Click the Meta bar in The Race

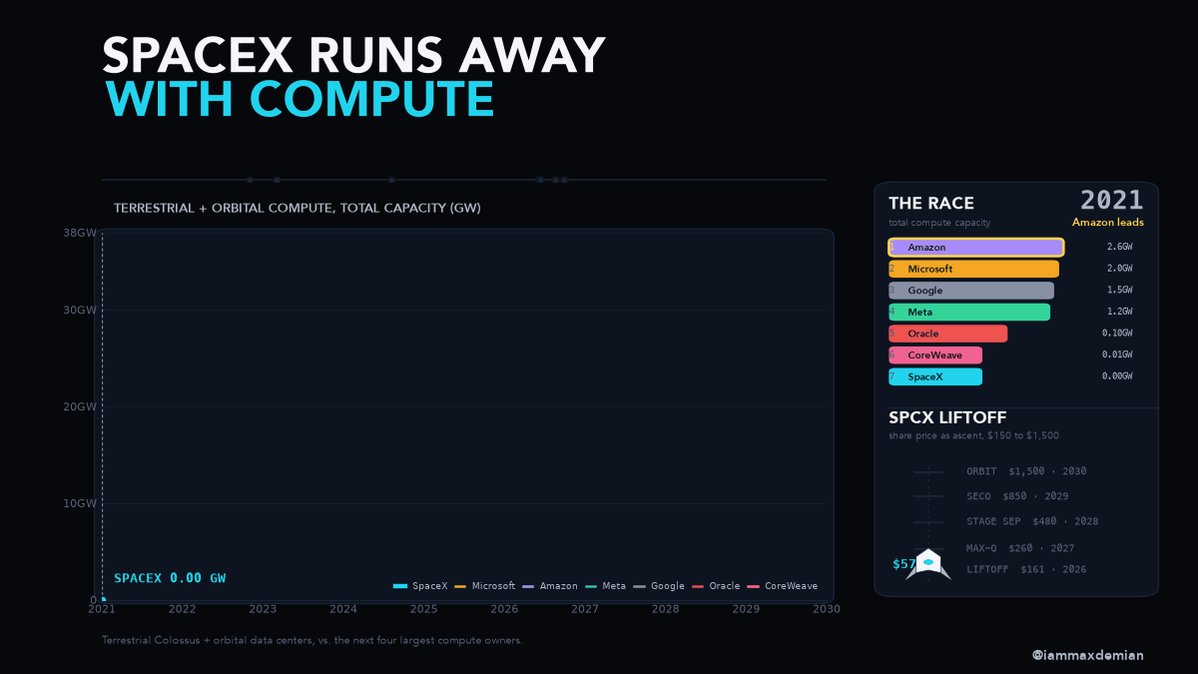coord(969,312)
